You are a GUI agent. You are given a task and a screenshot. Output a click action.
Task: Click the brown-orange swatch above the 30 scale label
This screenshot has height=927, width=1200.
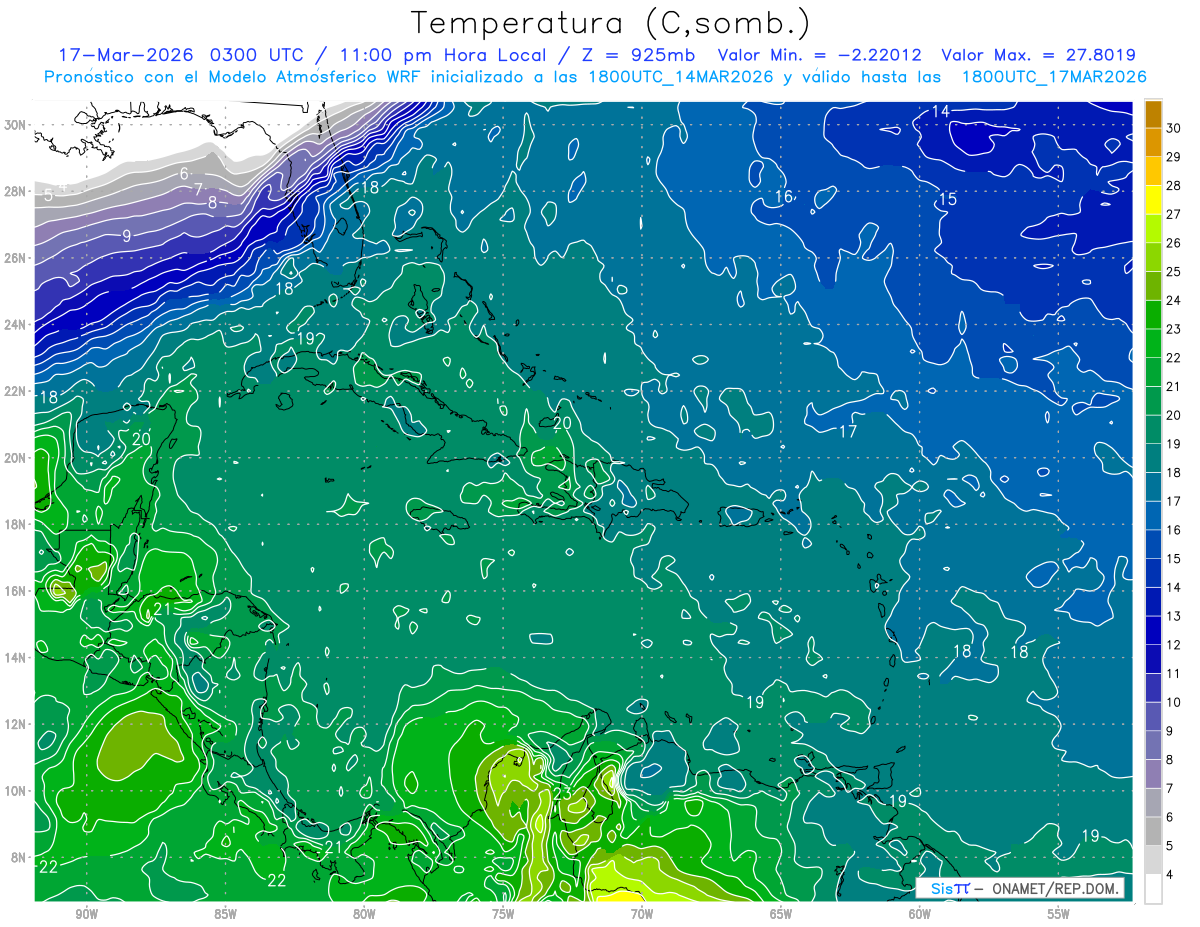pos(1153,113)
